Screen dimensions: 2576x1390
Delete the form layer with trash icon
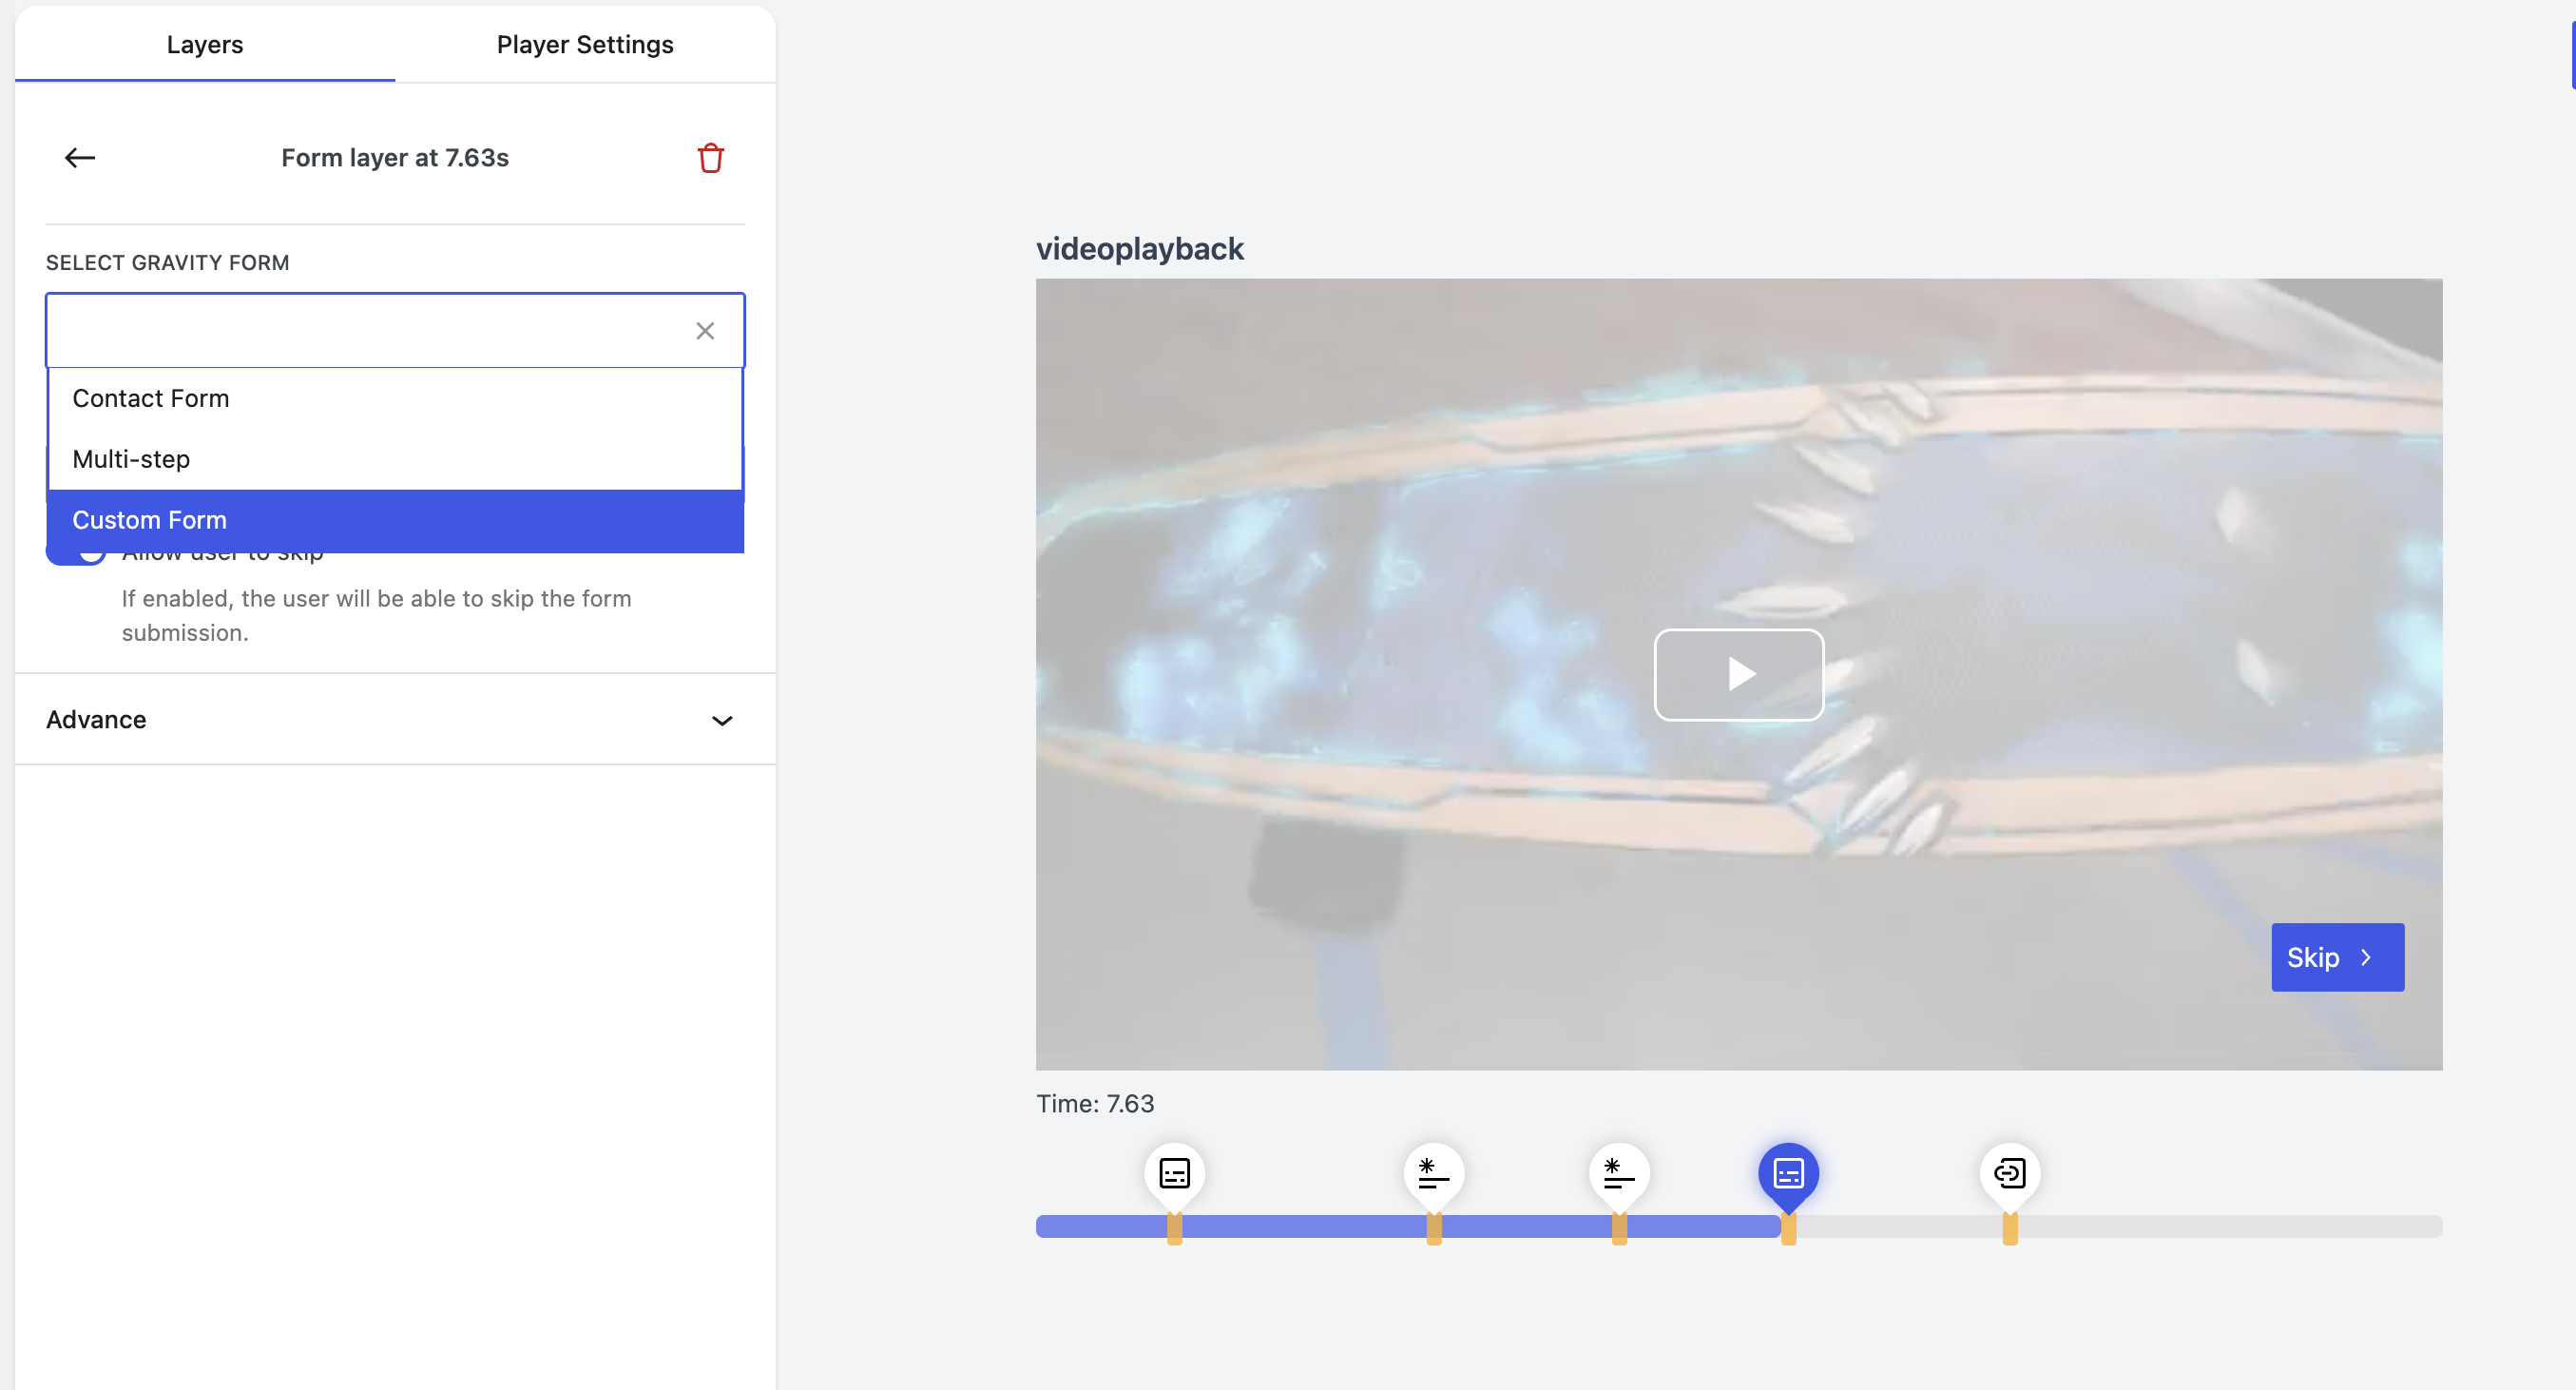click(x=710, y=157)
